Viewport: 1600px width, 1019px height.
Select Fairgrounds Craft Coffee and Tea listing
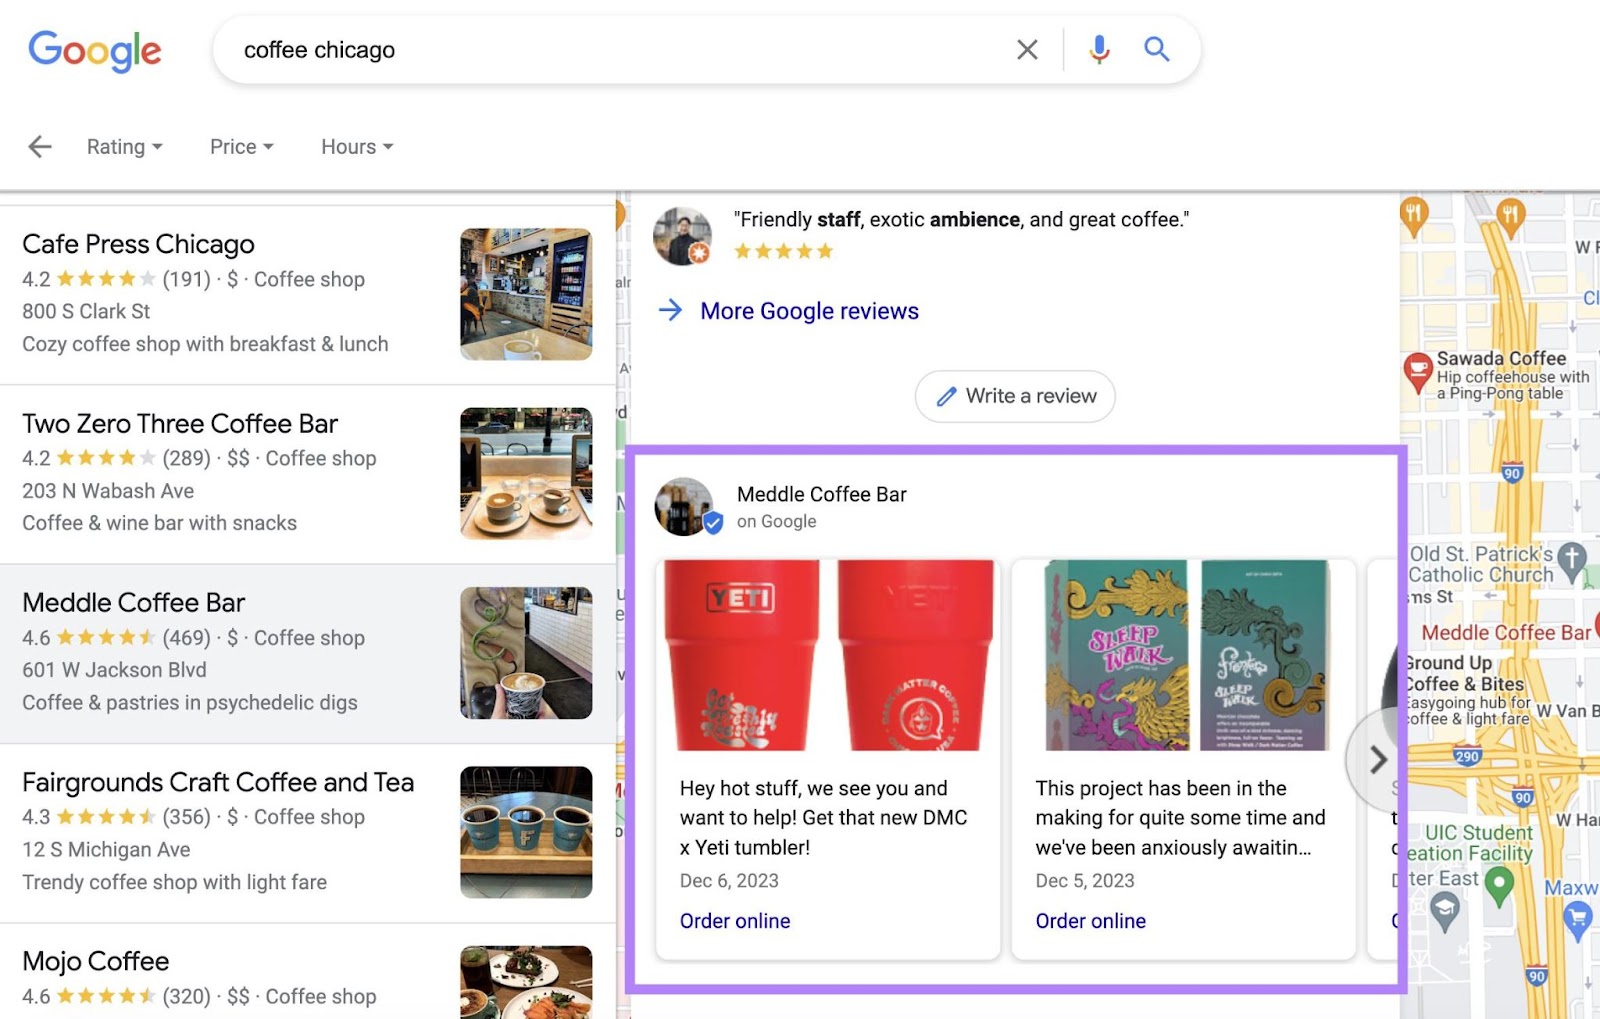218,782
